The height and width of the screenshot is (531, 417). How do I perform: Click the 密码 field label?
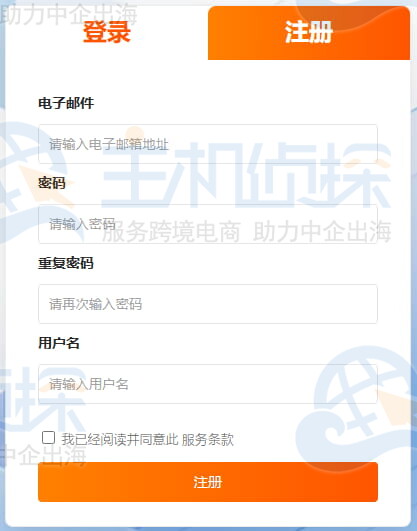click(x=52, y=183)
